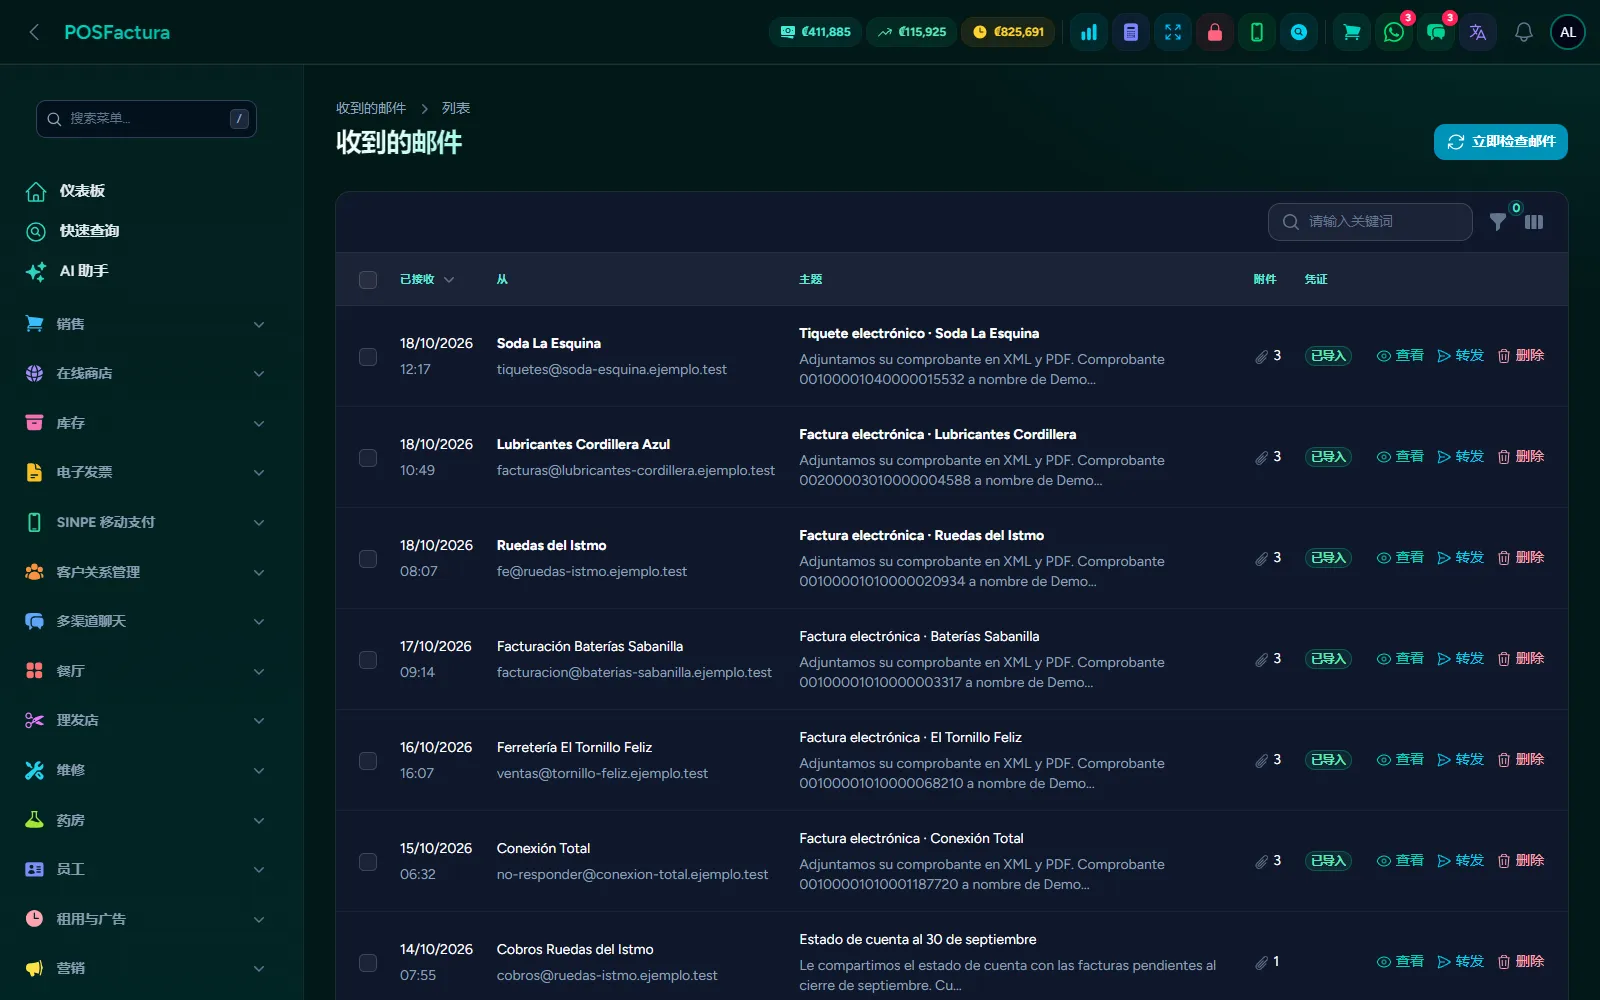The image size is (1600, 1000).
Task: Select the Facturación Baterías Sabanilla row checkbox
Action: pyautogui.click(x=368, y=660)
